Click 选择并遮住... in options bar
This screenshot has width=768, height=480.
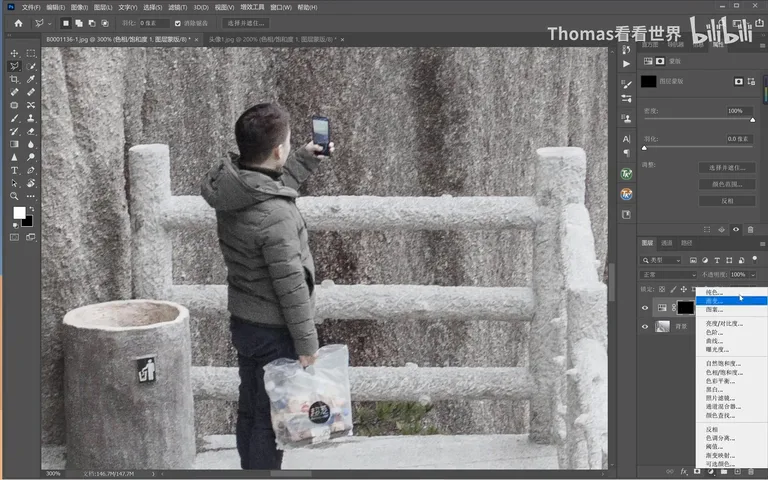[245, 23]
